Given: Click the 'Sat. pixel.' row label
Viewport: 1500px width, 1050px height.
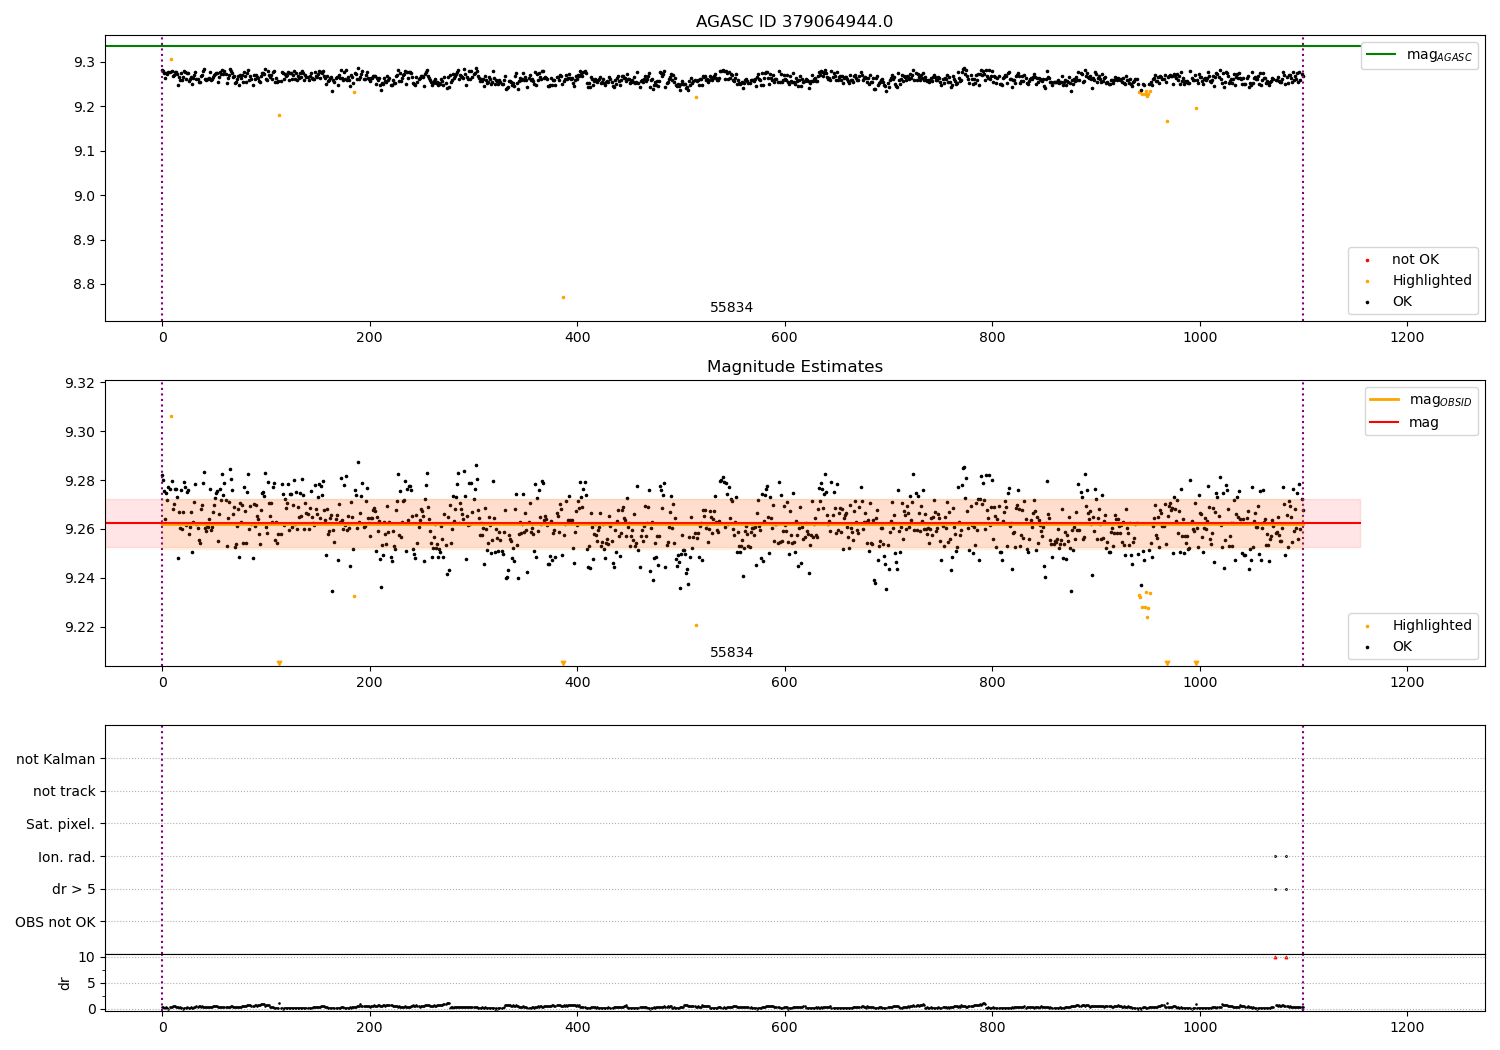Looking at the screenshot, I should click(61, 825).
